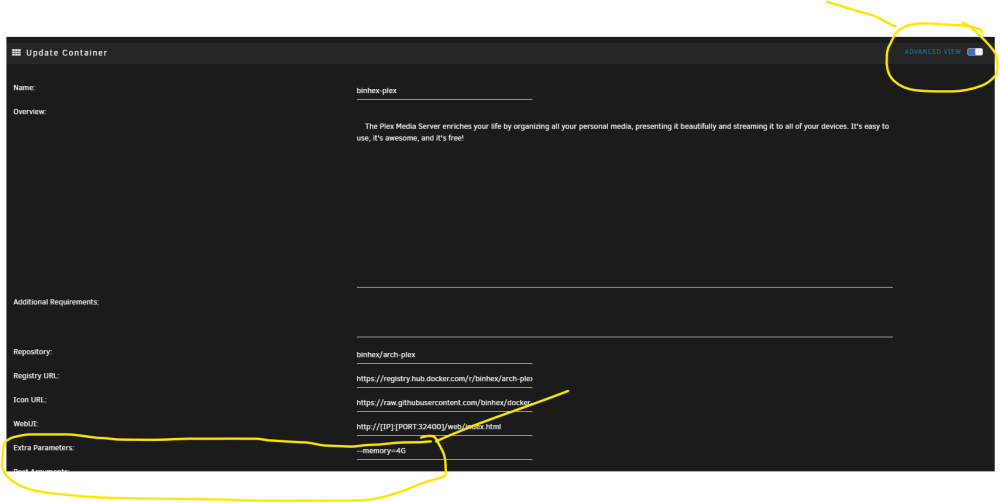Click the Overview: label
The width and height of the screenshot is (1000, 503).
coord(30,112)
